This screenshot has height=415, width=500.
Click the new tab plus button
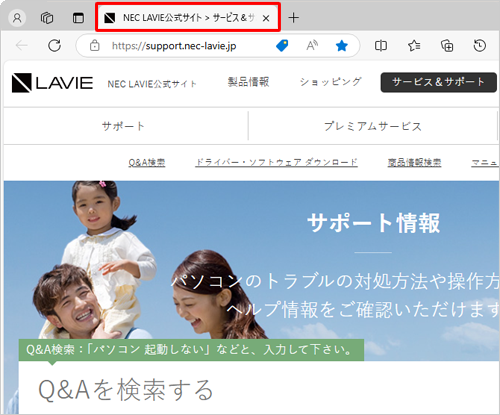(x=293, y=18)
